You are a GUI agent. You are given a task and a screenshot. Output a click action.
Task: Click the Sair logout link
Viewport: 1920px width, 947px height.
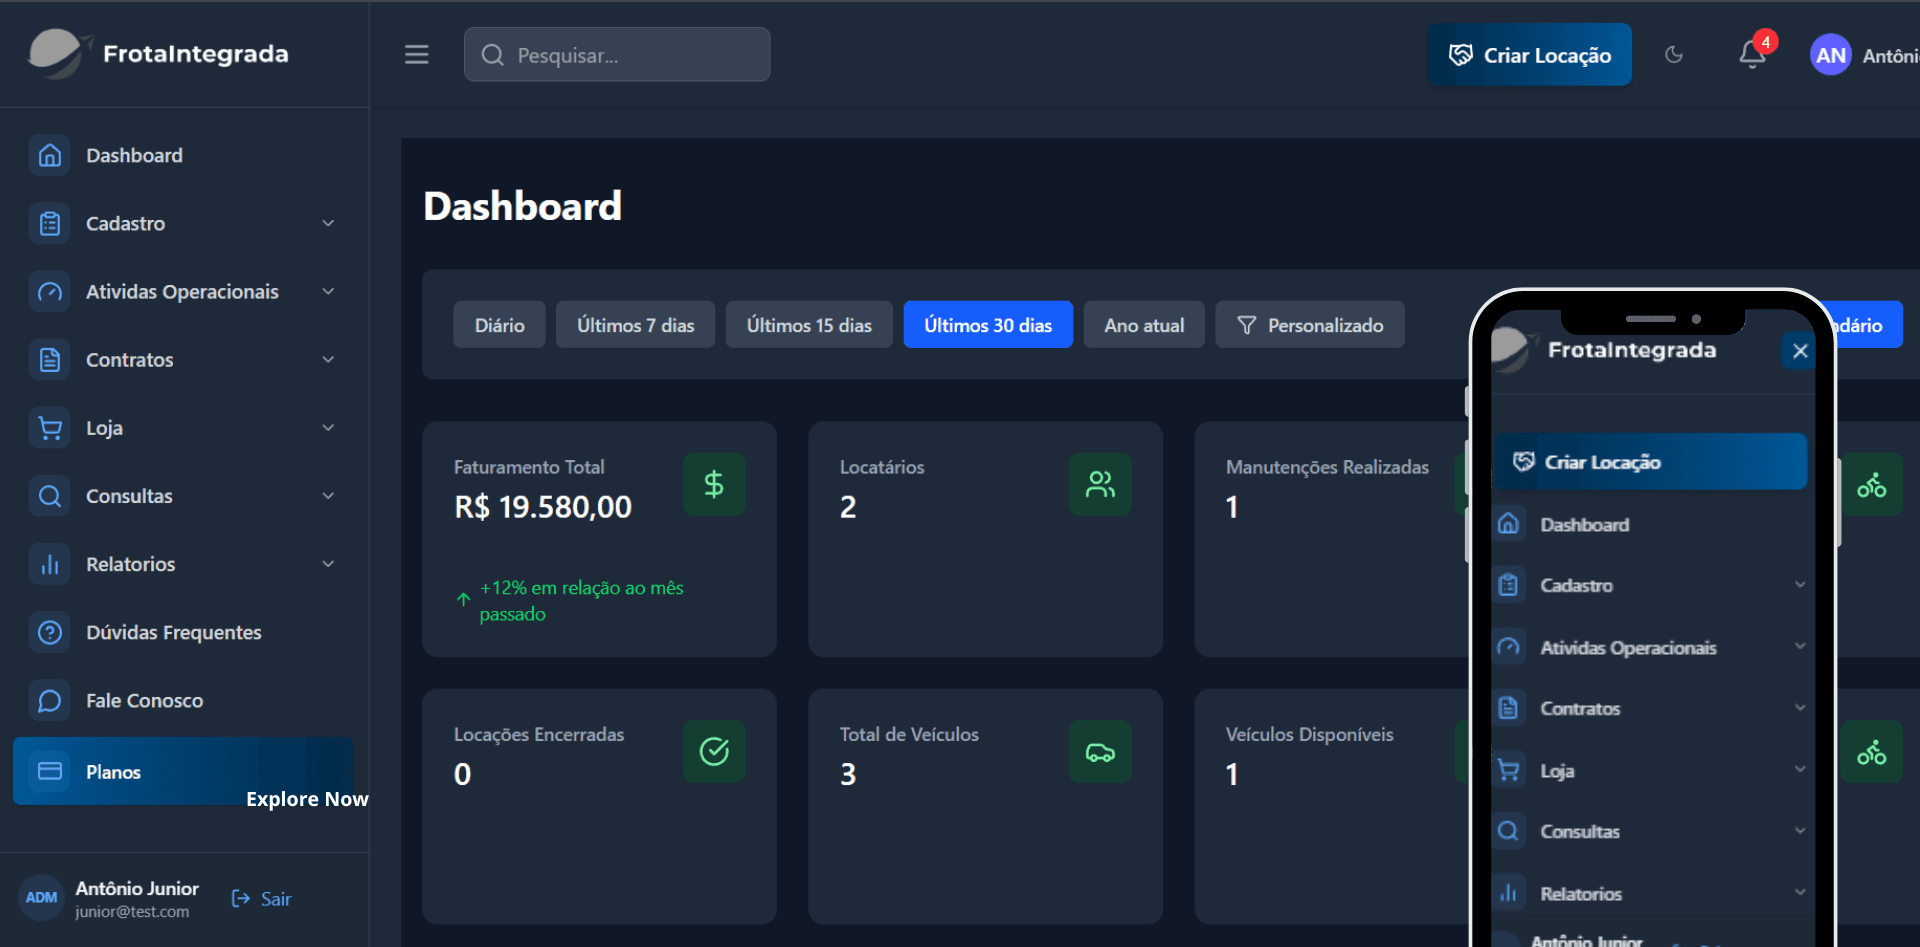click(x=262, y=899)
